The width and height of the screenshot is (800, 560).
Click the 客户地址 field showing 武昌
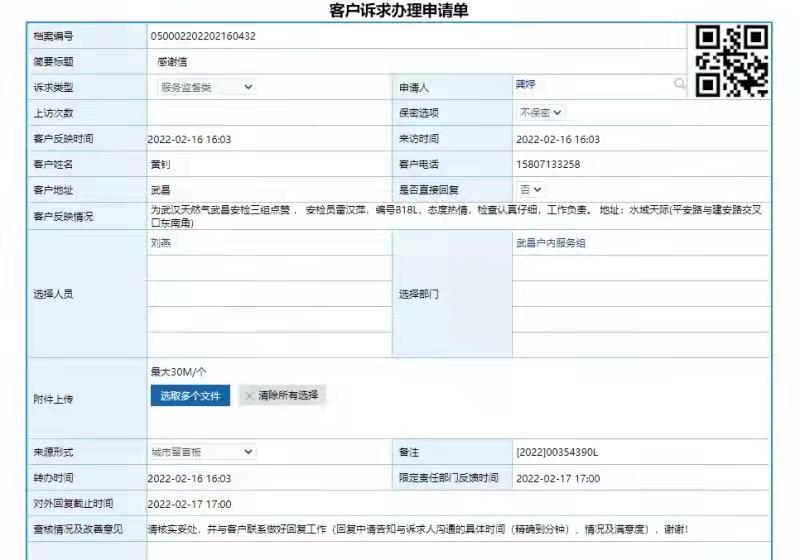[268, 189]
